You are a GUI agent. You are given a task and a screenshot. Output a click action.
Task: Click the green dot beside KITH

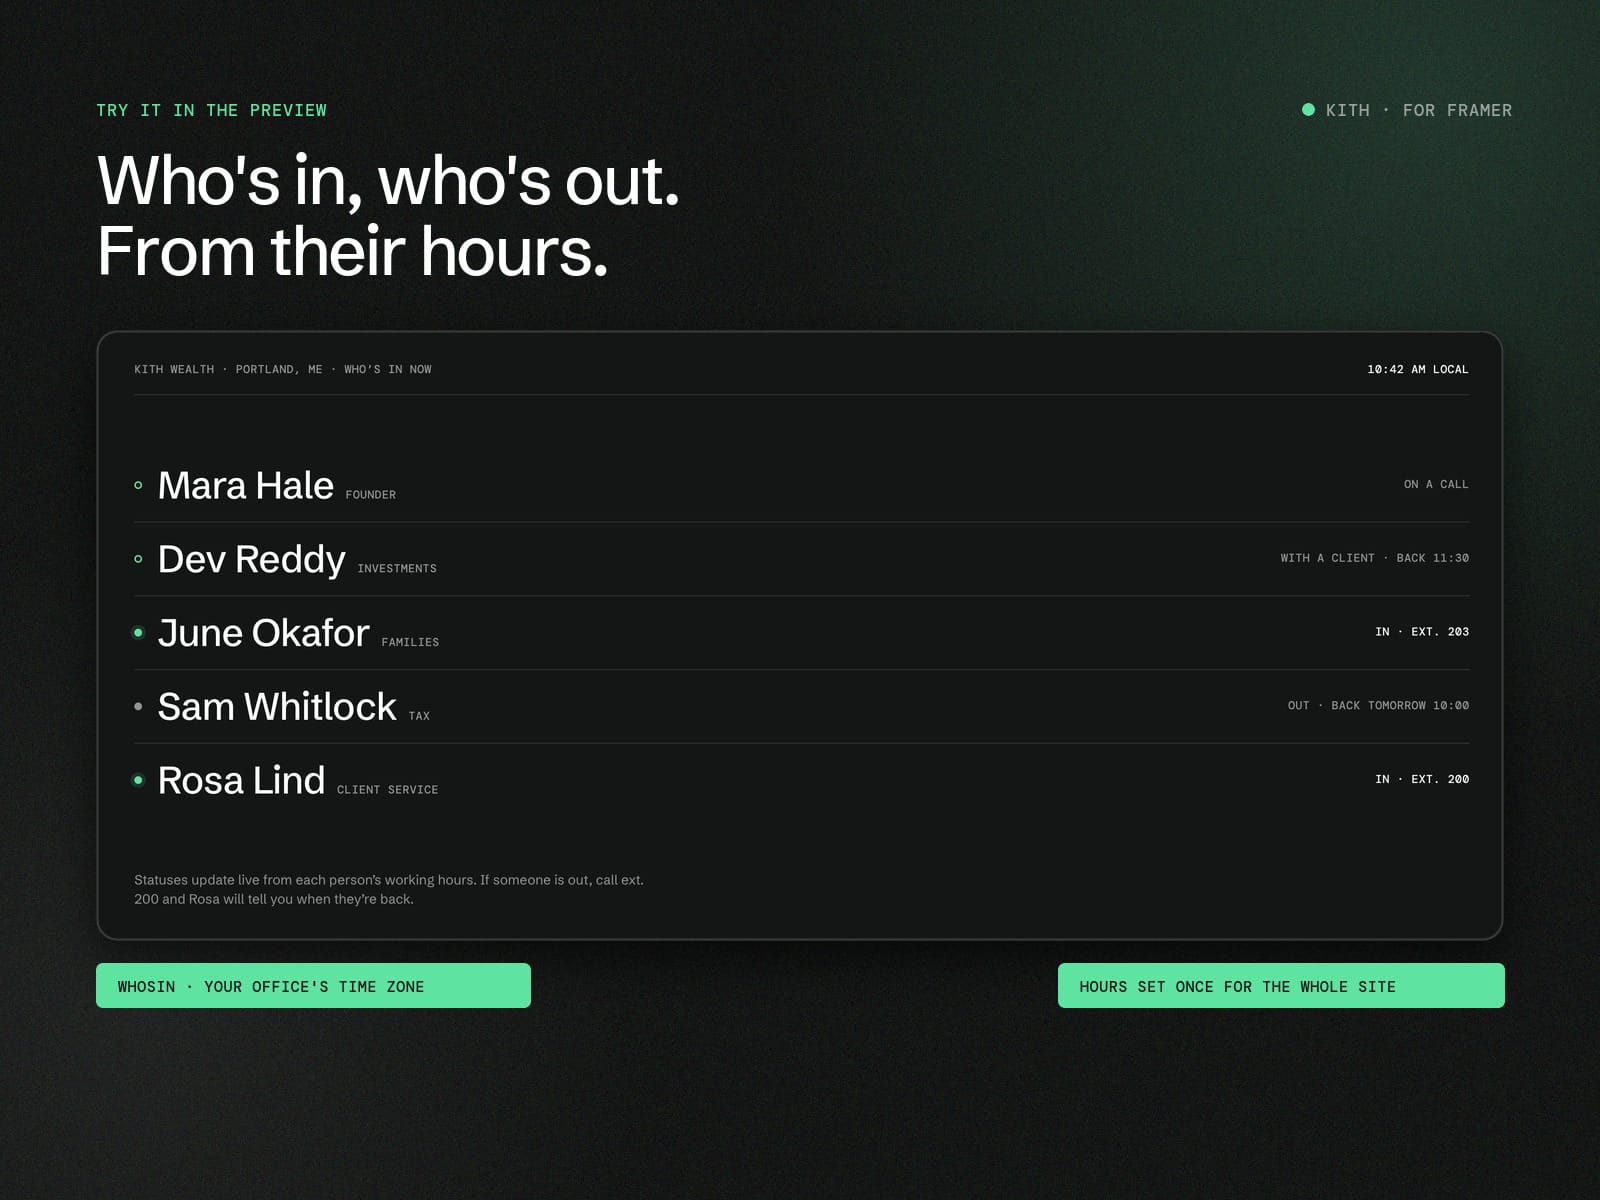(1308, 110)
